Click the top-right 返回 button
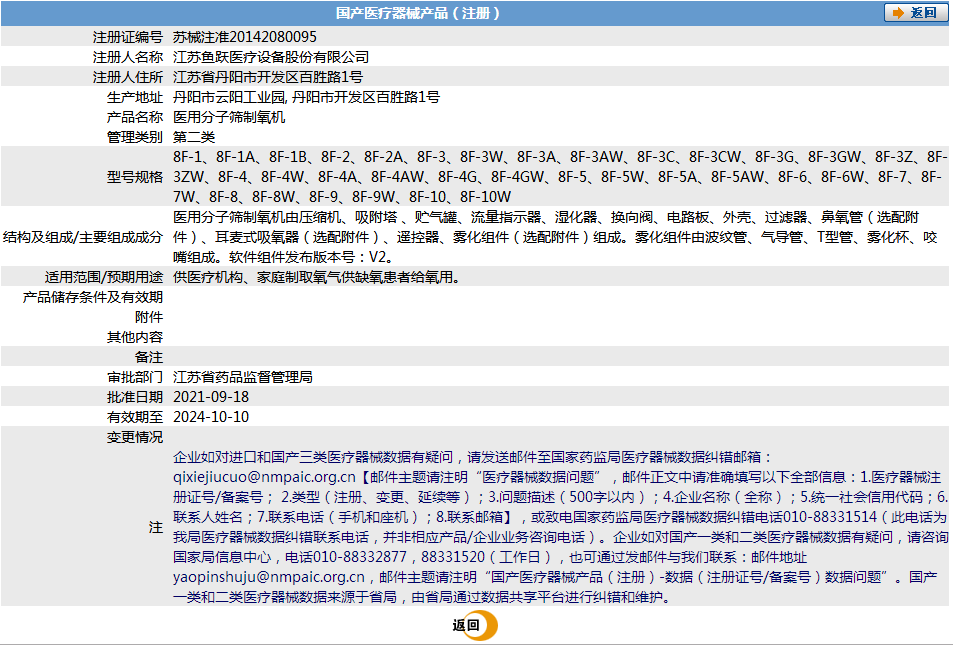The width and height of the screenshot is (953, 645). pyautogui.click(x=916, y=13)
